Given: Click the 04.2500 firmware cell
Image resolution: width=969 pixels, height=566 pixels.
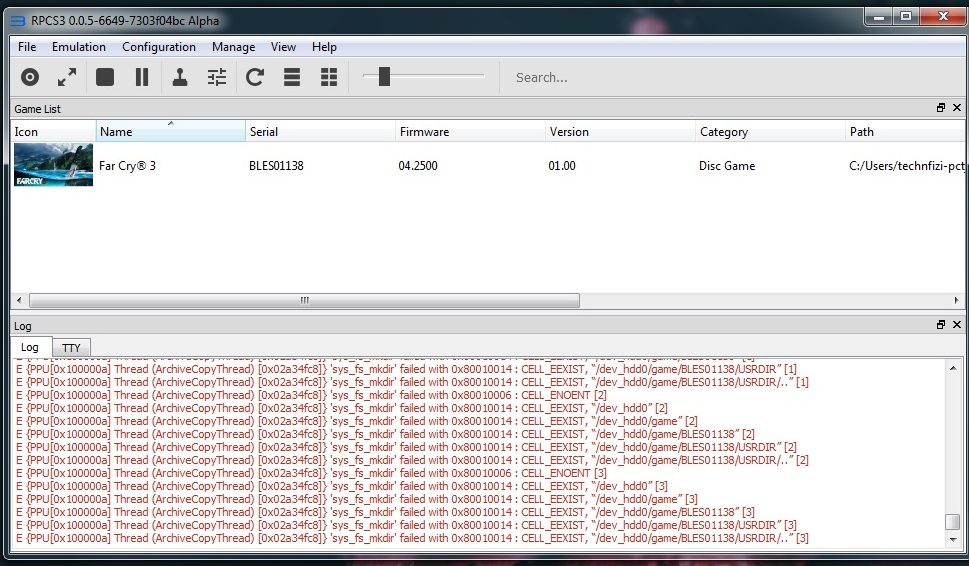Looking at the screenshot, I should (x=418, y=166).
